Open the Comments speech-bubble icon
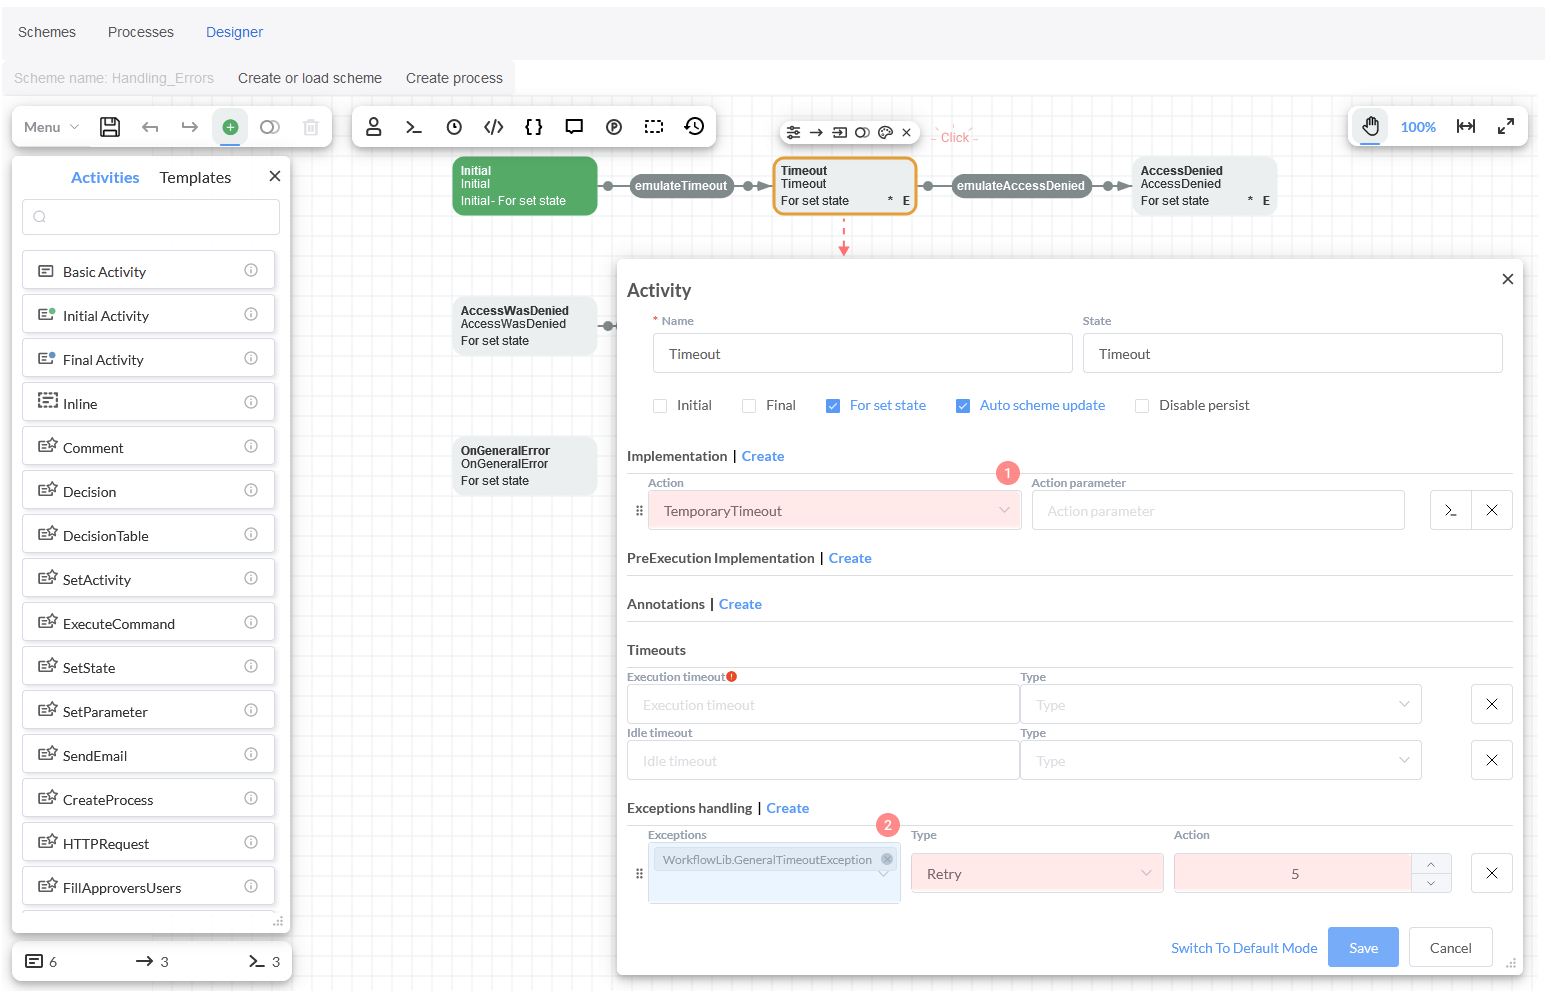The width and height of the screenshot is (1548, 1006). pos(574,127)
